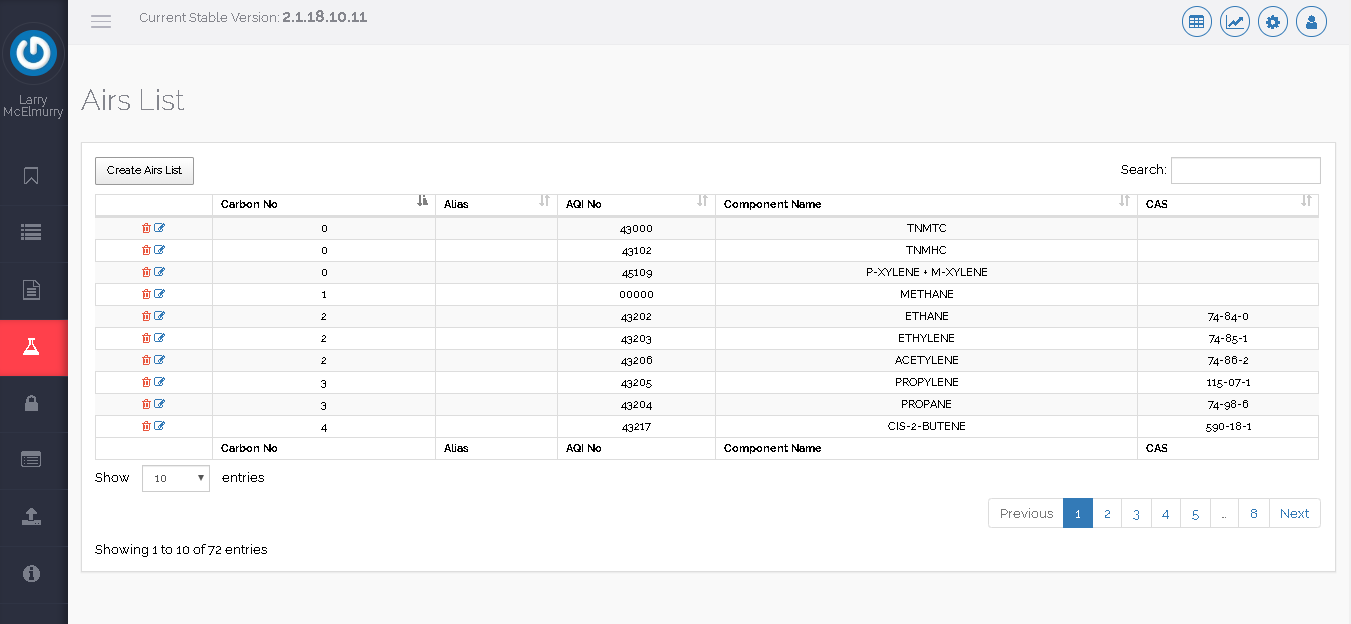Click the upload icon in sidebar
The width and height of the screenshot is (1351, 624).
pyautogui.click(x=32, y=516)
